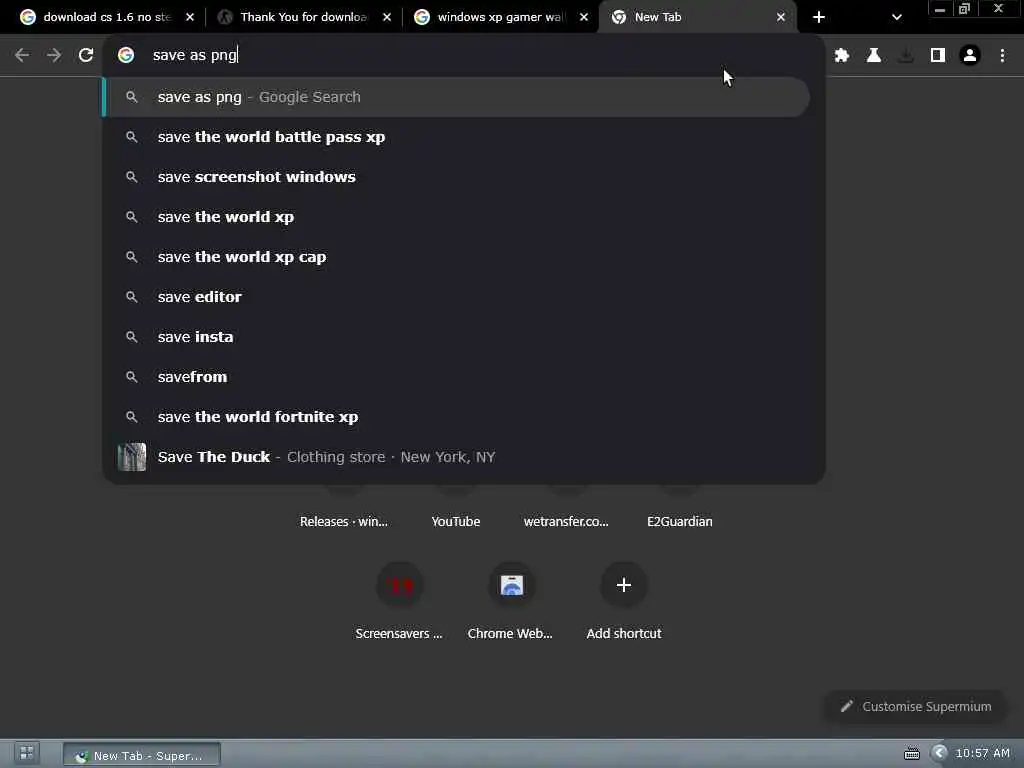Screen dimensions: 1024x768
Task: Close the 'windows xp gamer wal' tab
Action: [584, 17]
